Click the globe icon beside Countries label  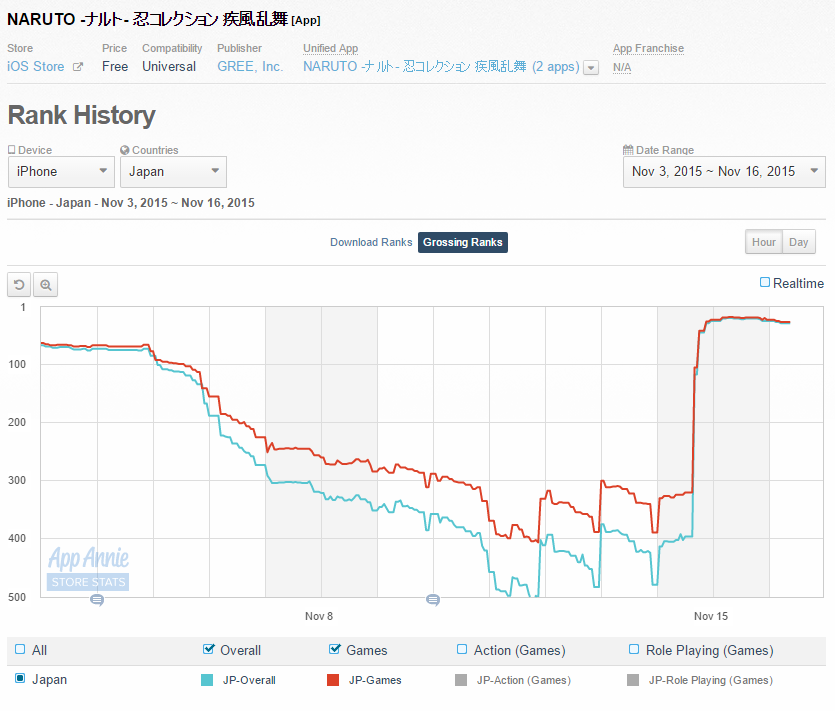tap(125, 150)
